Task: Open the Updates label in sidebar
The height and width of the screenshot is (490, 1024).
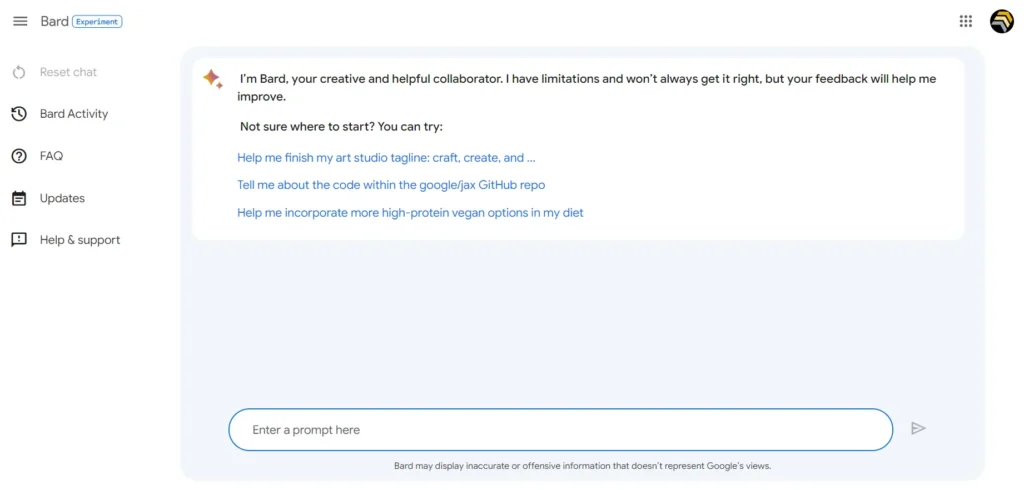Action: pyautogui.click(x=62, y=198)
